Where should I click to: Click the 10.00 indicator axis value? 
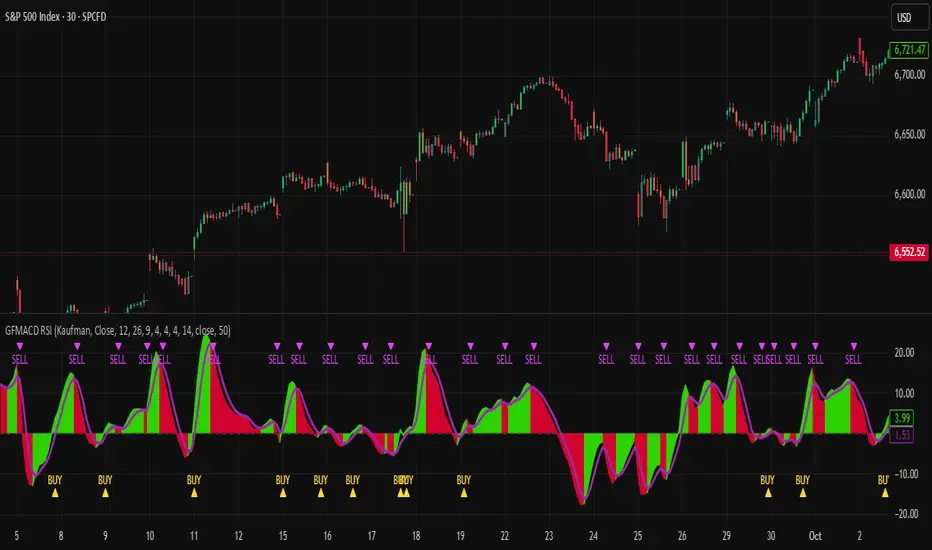point(904,393)
